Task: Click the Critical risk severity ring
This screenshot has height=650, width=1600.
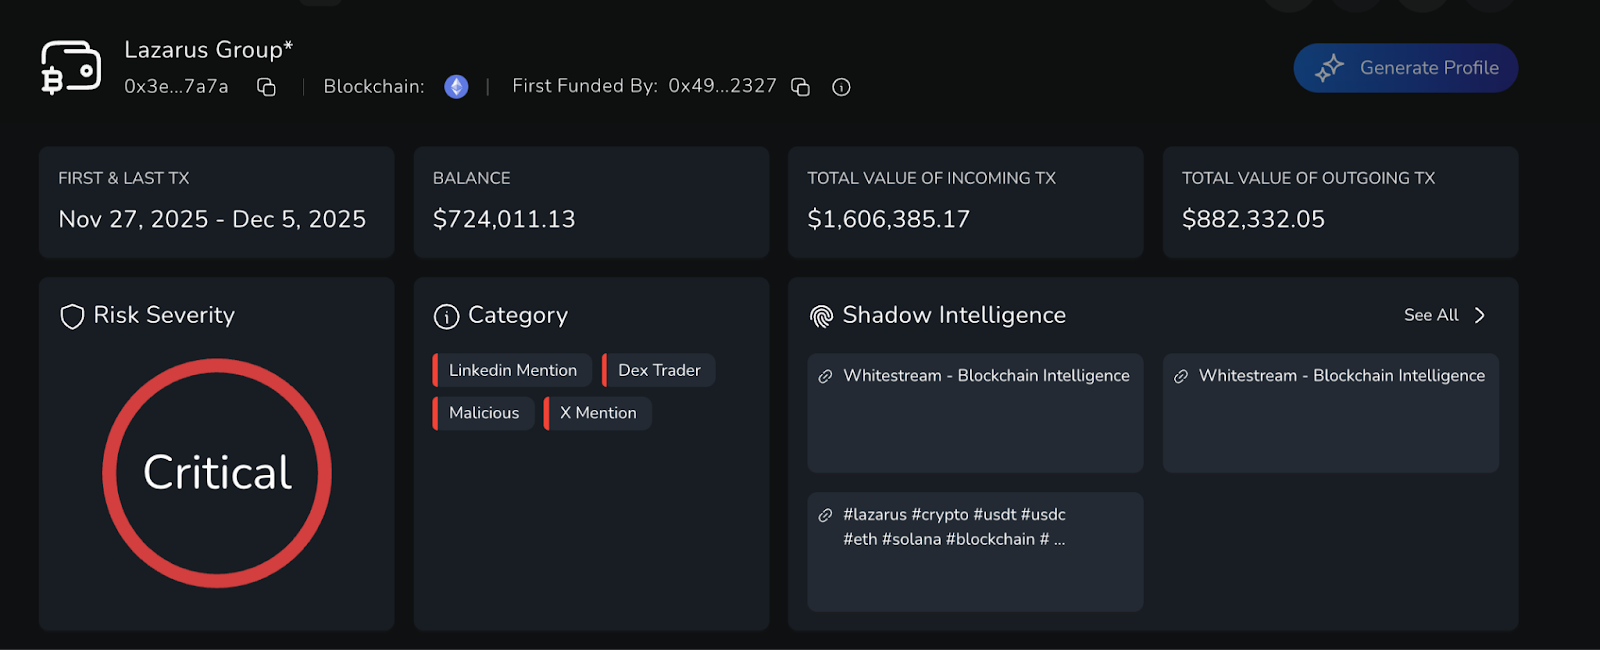Action: (217, 472)
